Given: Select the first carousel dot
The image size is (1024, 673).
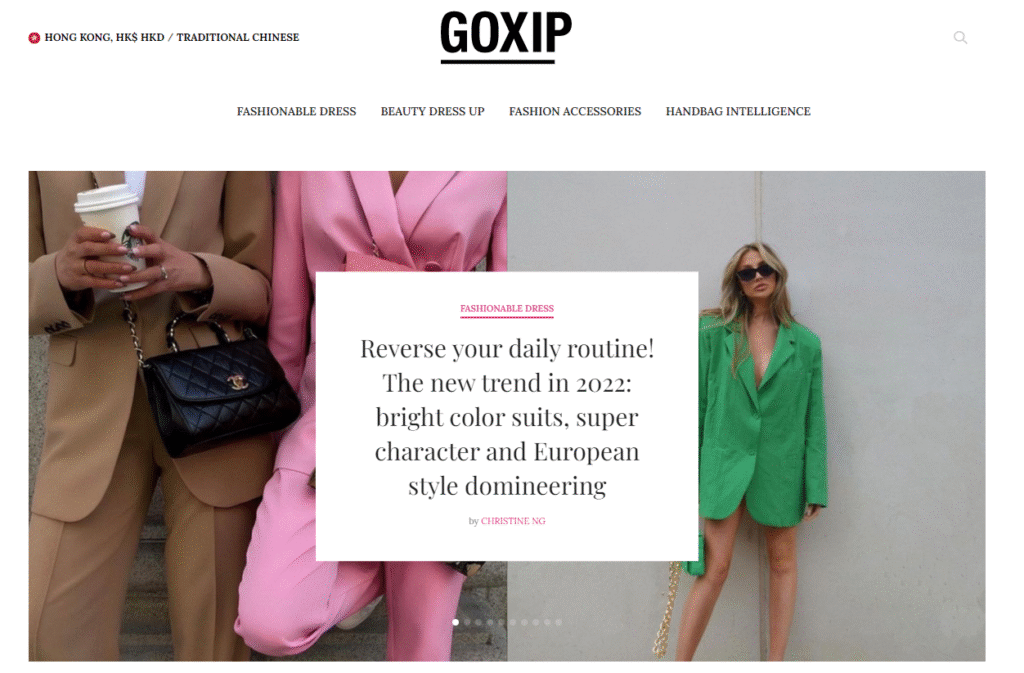Looking at the screenshot, I should point(456,622).
